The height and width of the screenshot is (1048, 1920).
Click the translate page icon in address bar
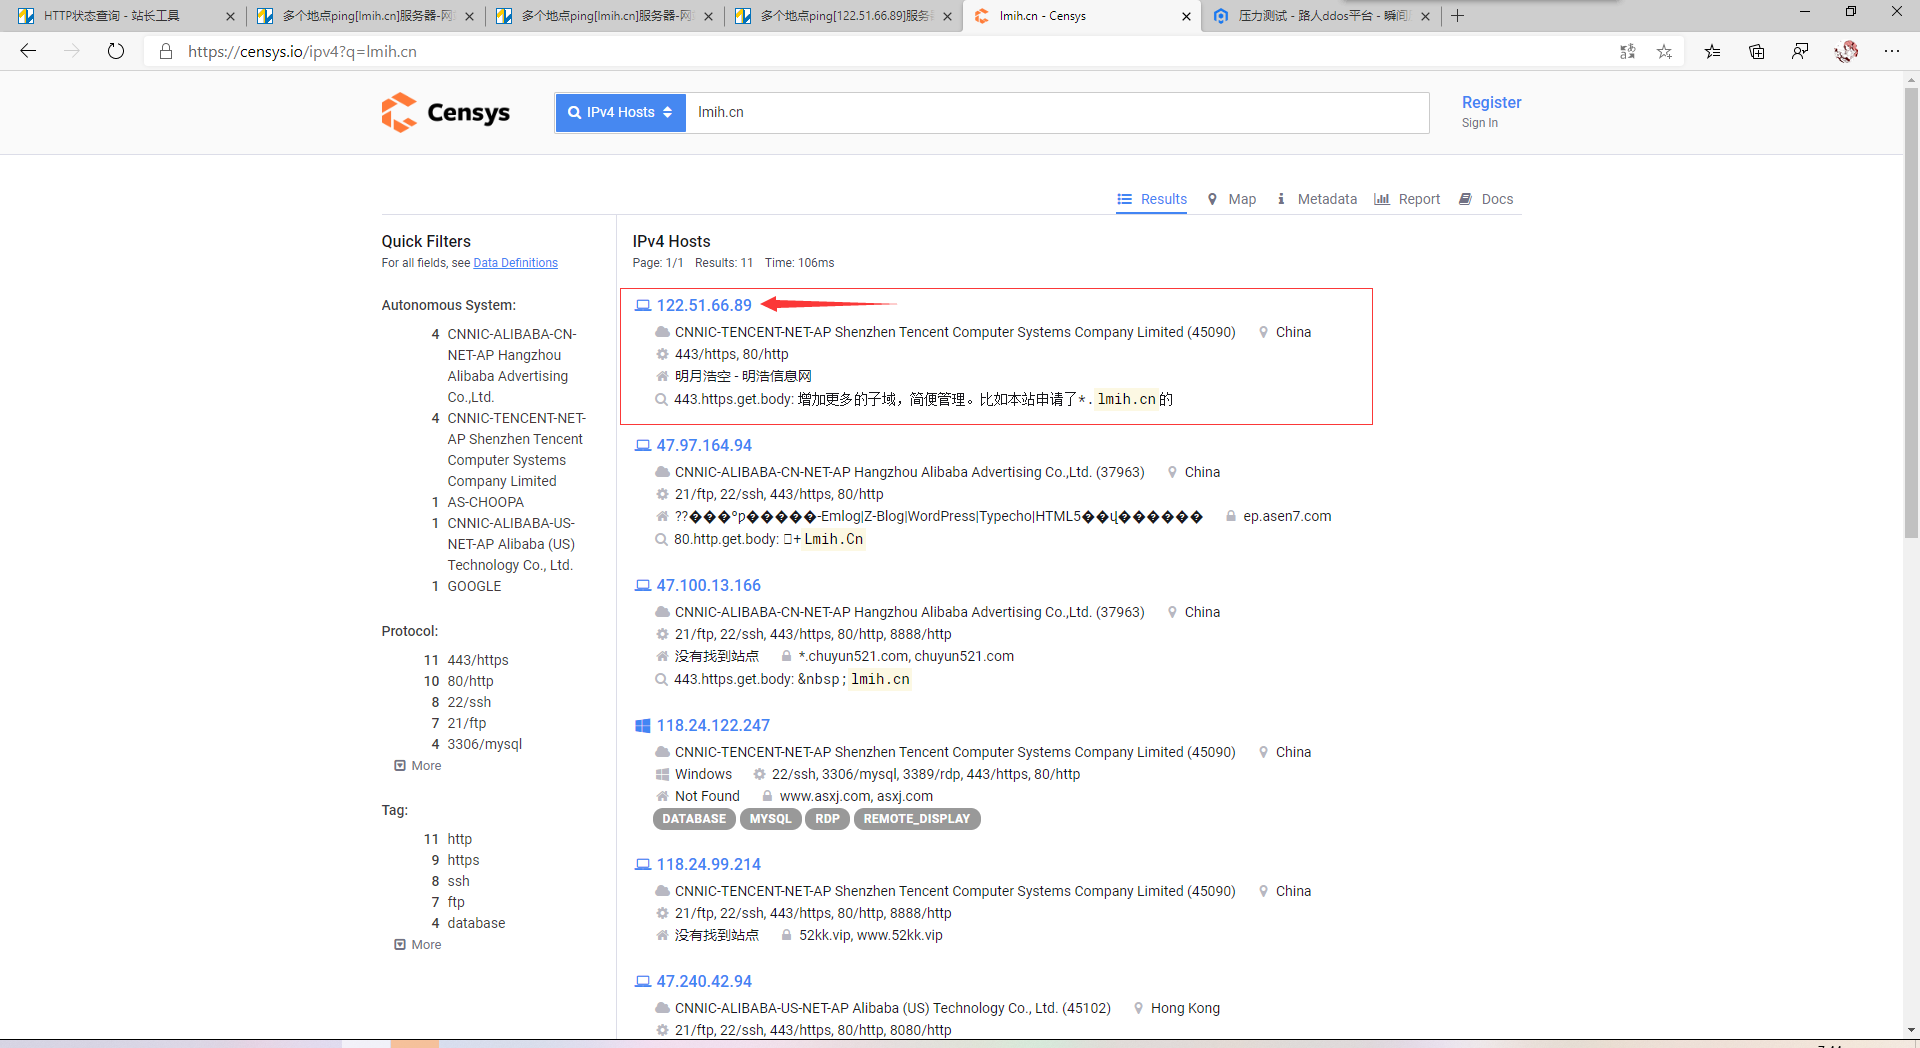point(1627,52)
